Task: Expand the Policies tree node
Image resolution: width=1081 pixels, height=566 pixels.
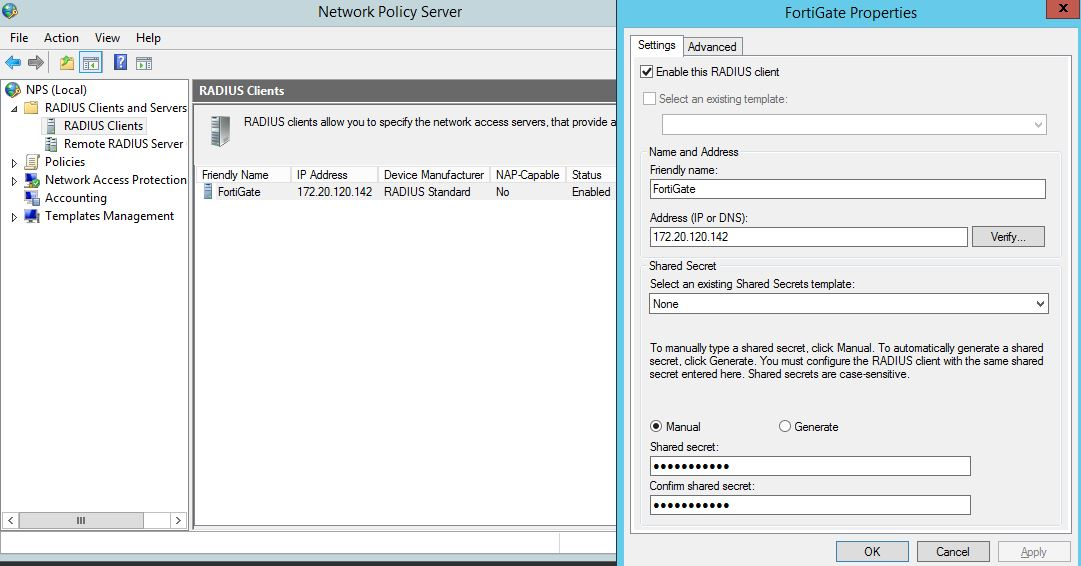Action: point(14,163)
